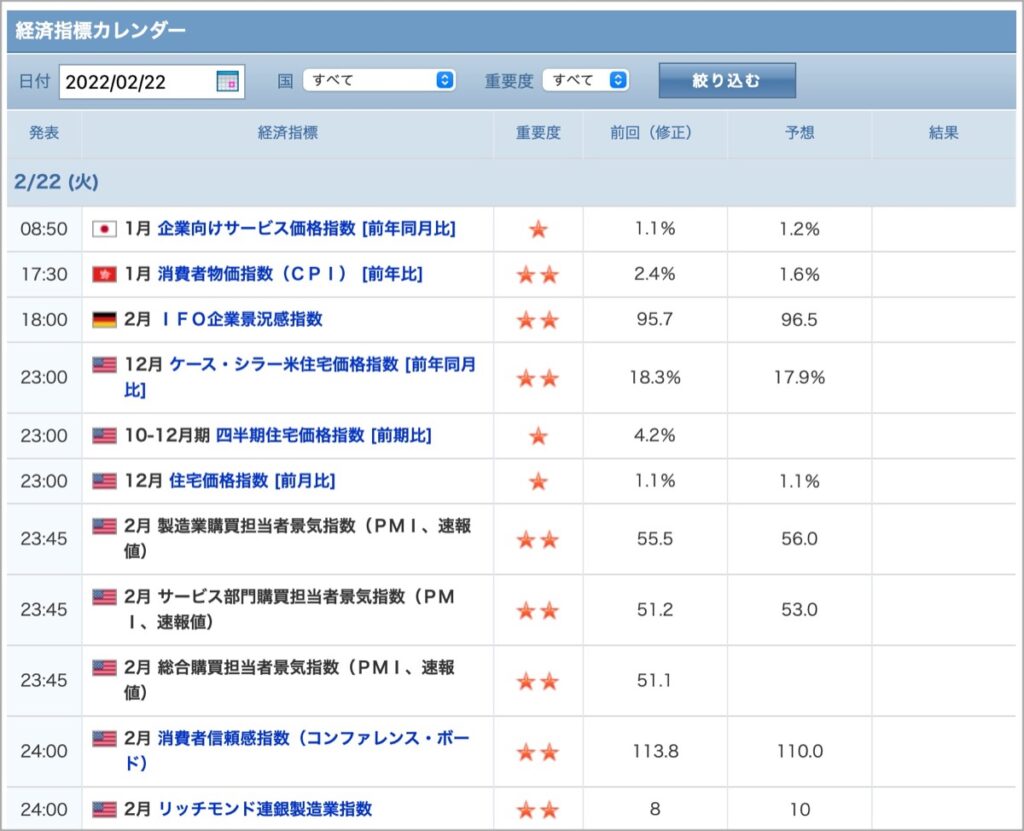Click the 経済指標 column header

(x=287, y=133)
